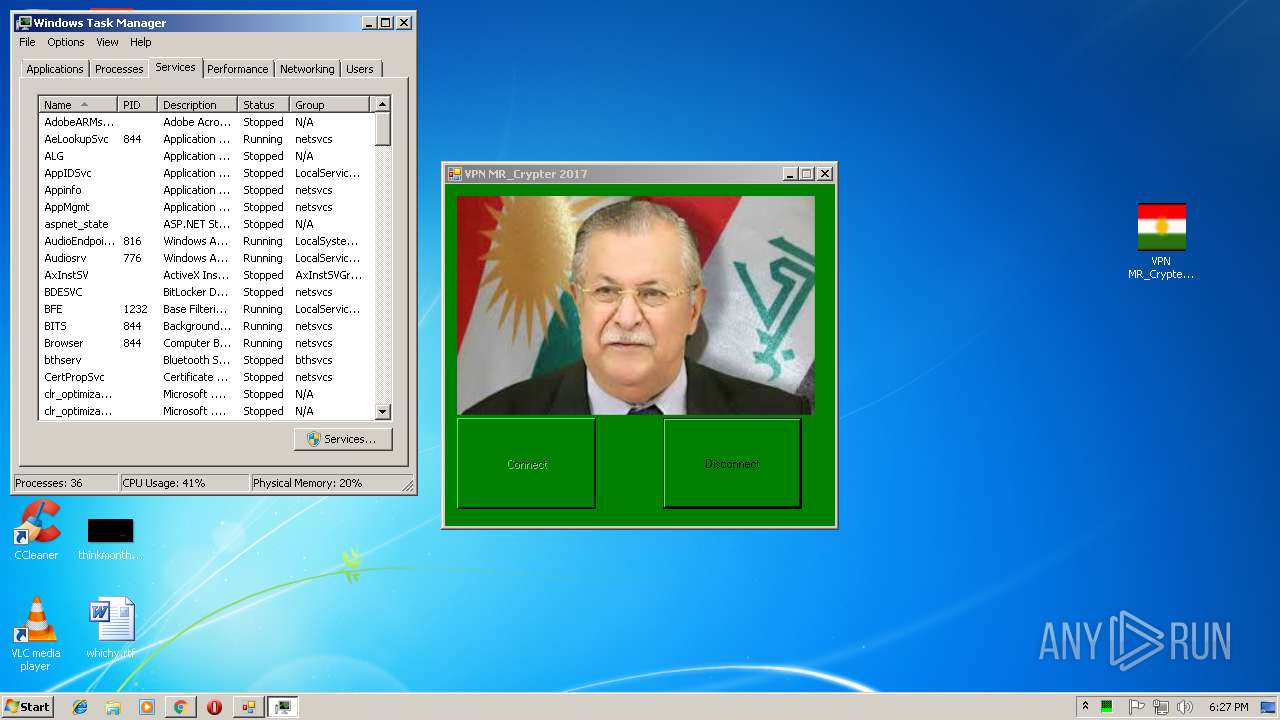Viewport: 1280px width, 720px height.
Task: Open the Start menu
Action: click(27, 707)
